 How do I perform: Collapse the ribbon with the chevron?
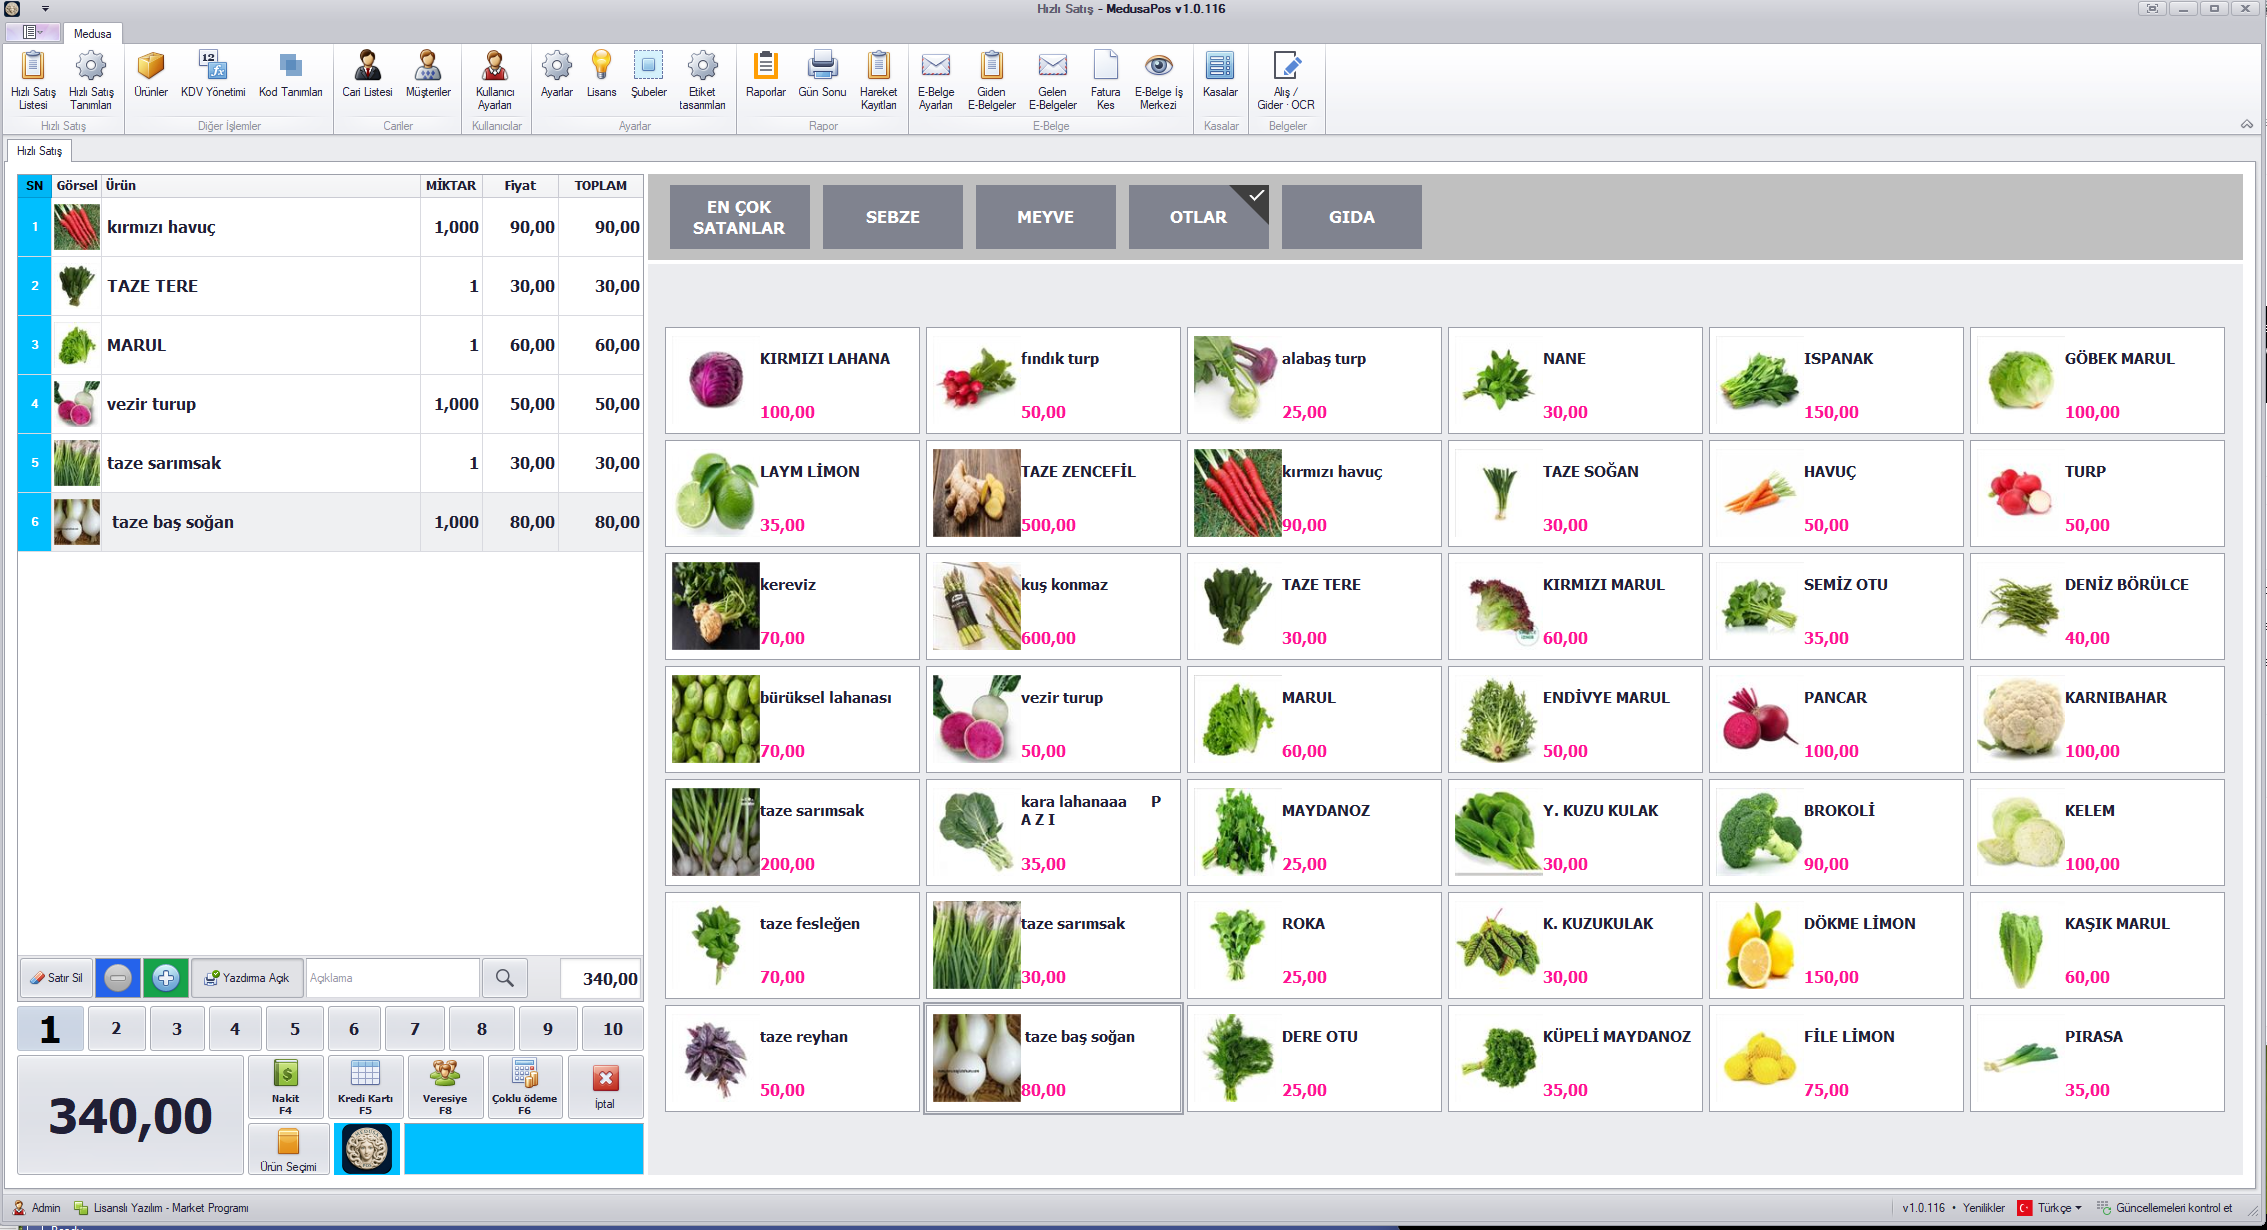click(x=2246, y=125)
